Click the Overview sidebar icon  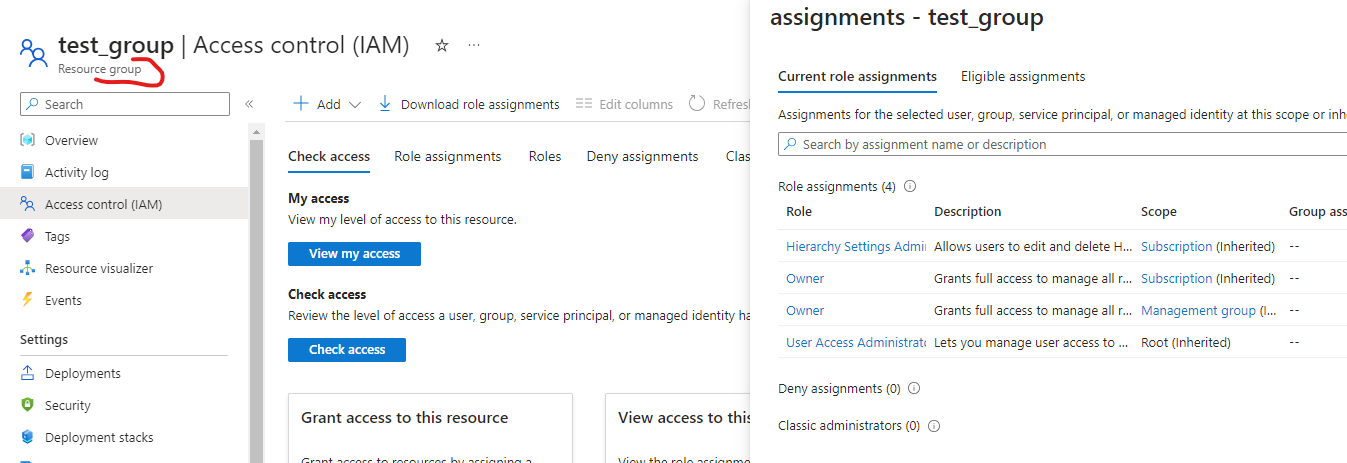28,140
